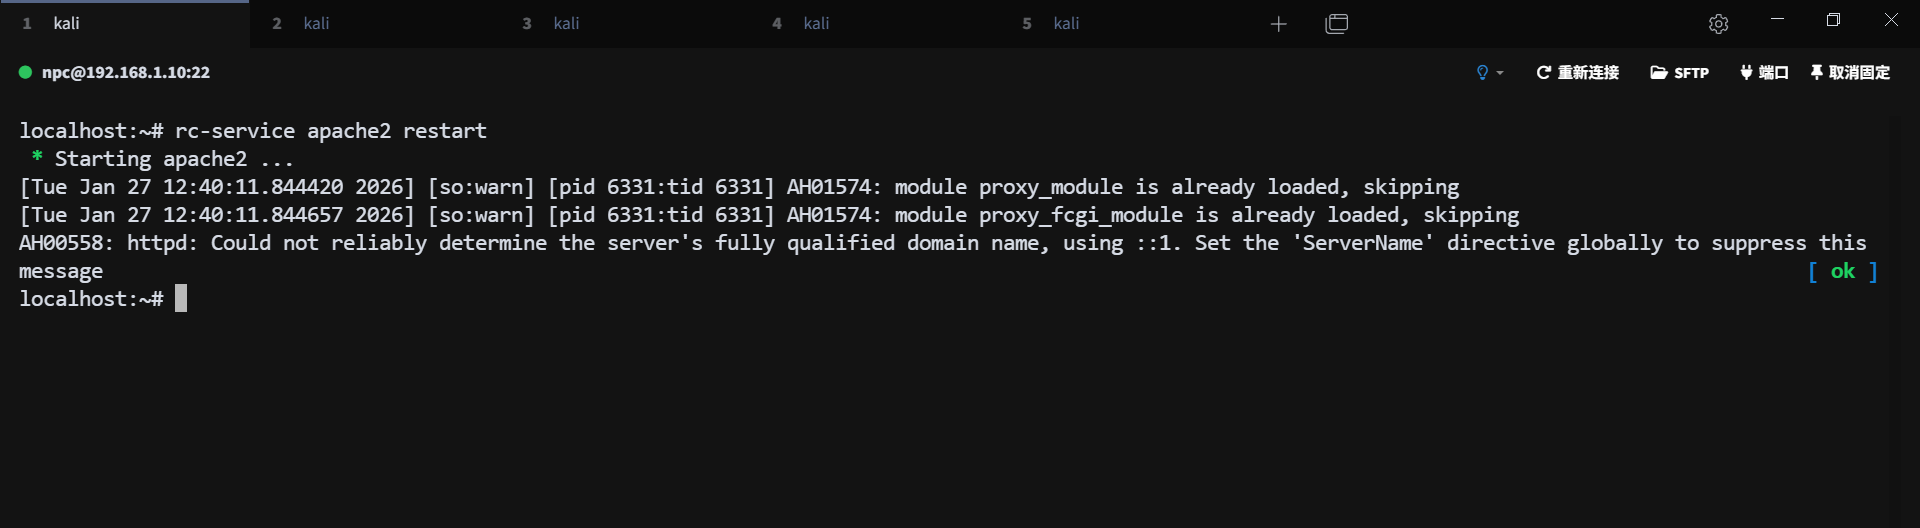Expand the dropdown arrow beside the lightbulb
1920x528 pixels.
1500,73
